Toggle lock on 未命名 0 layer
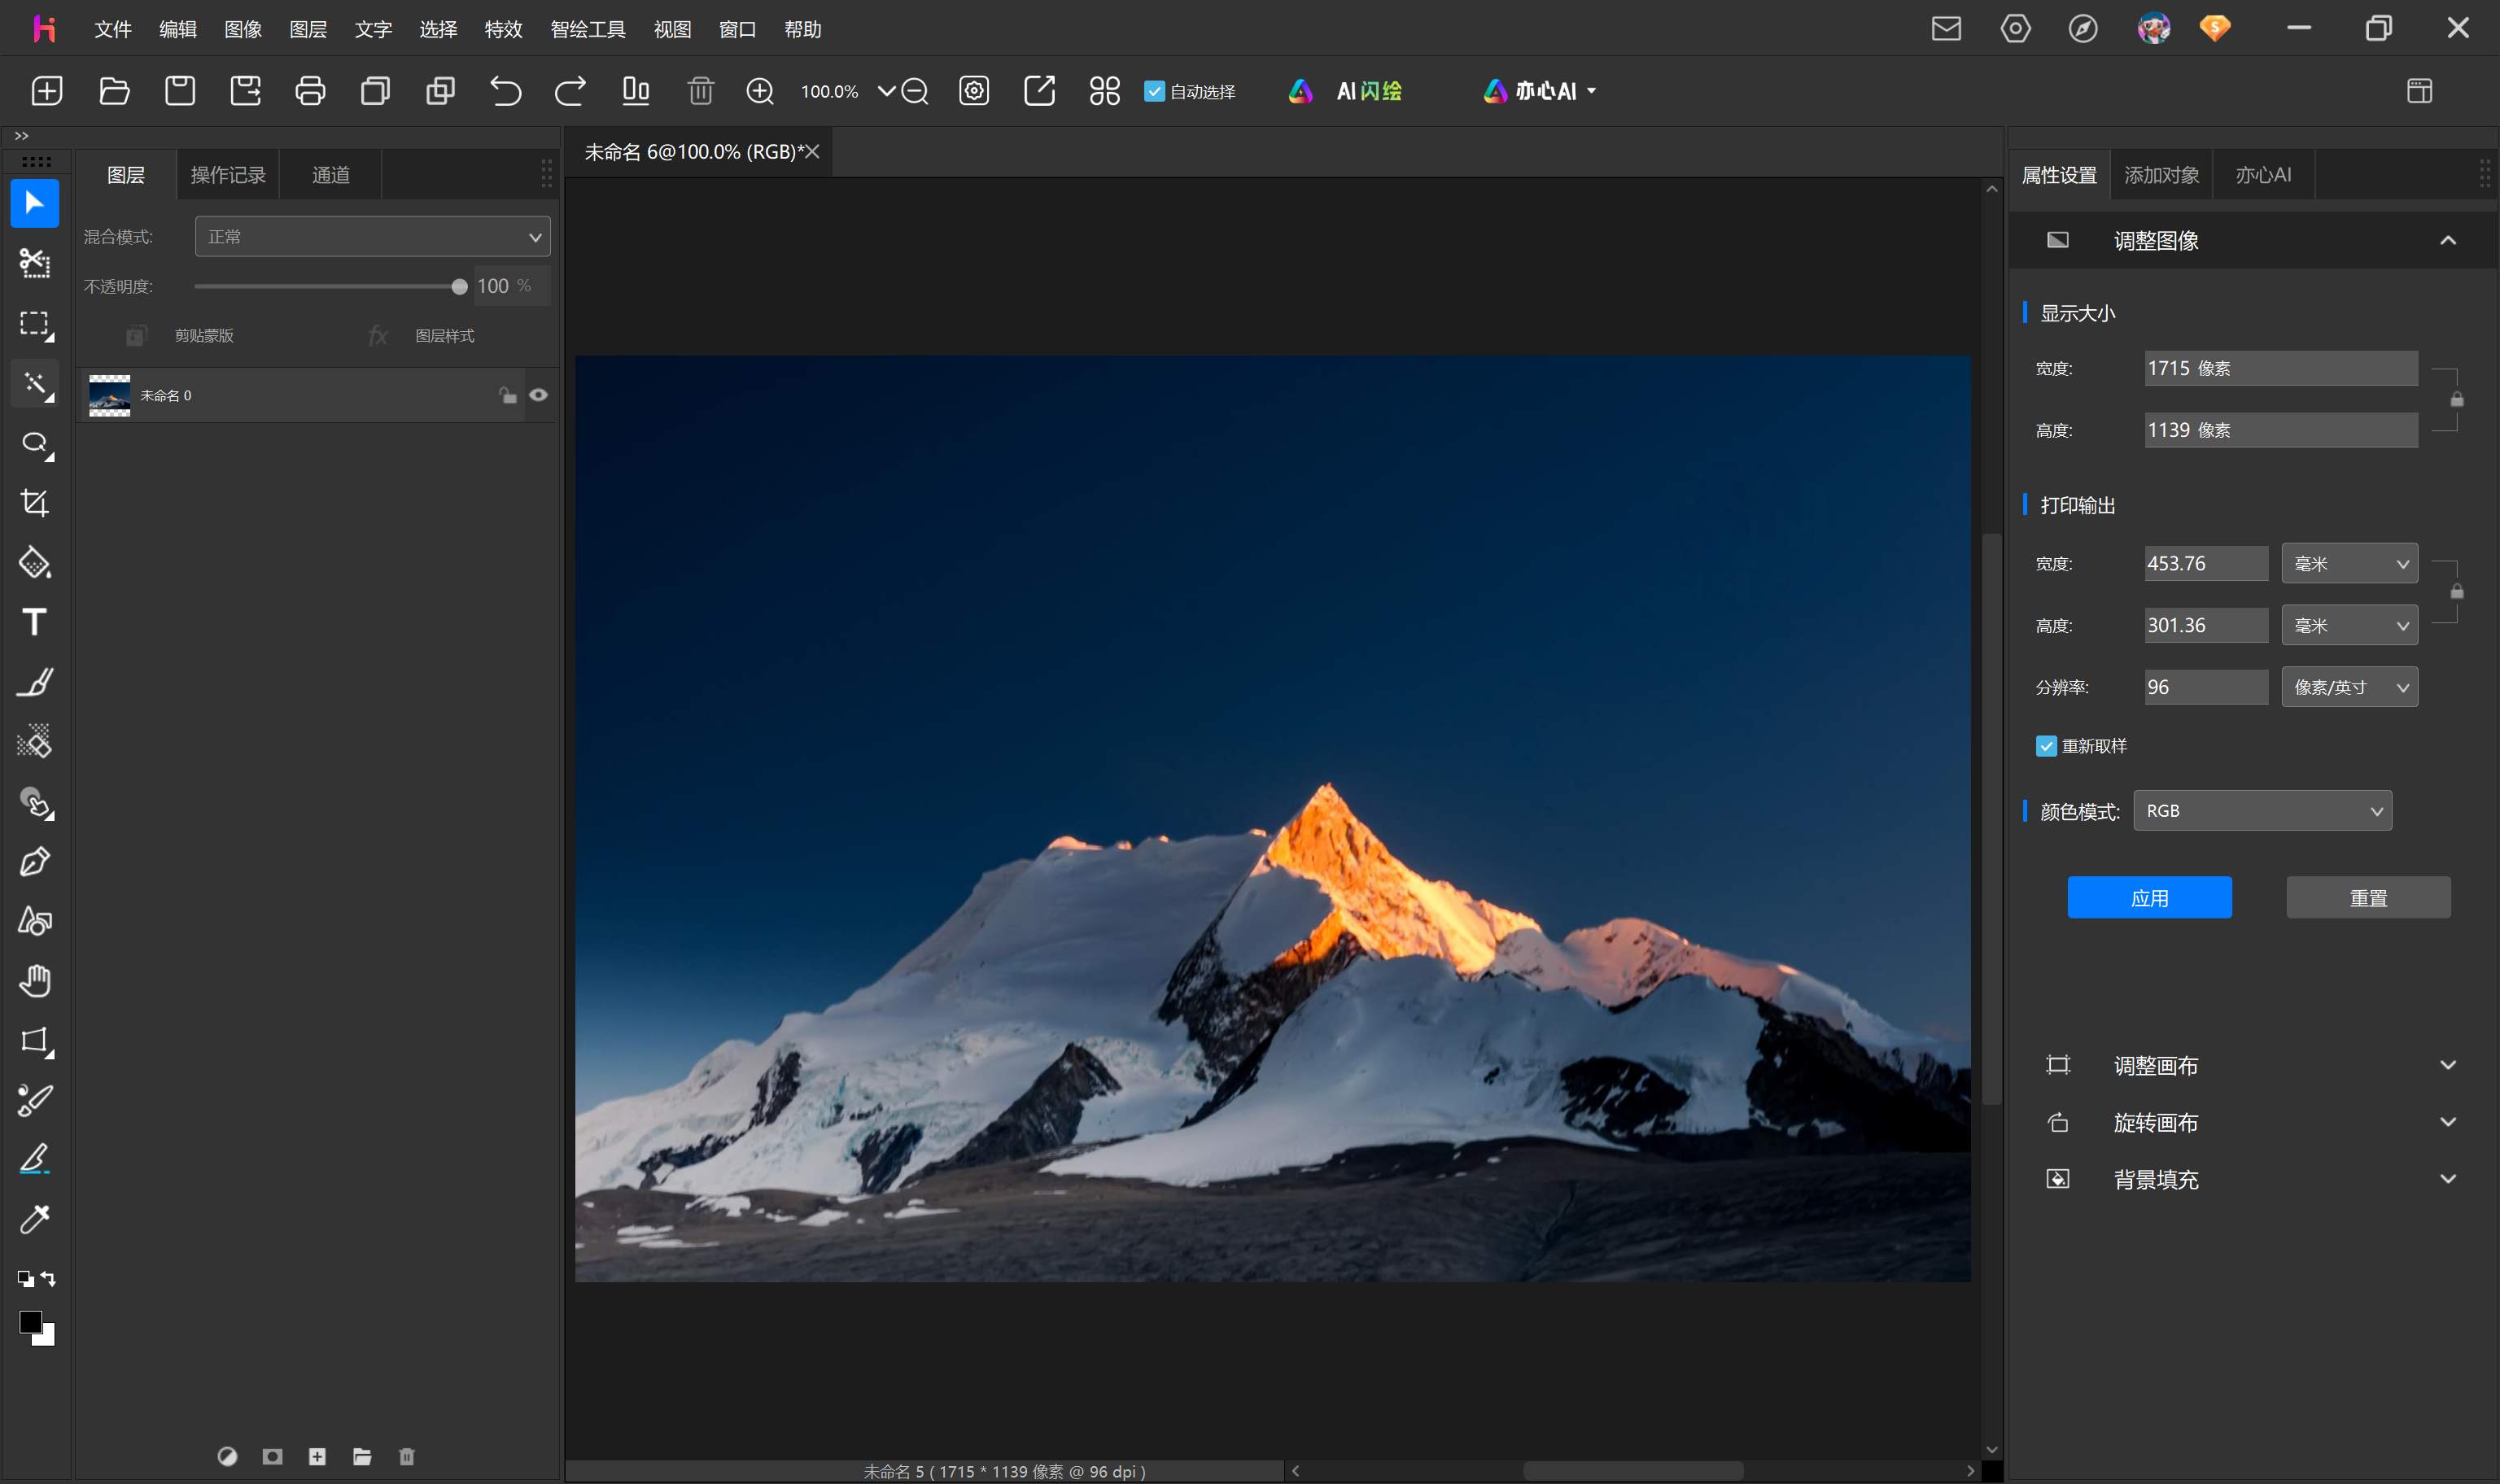2500x1484 pixels. (508, 395)
